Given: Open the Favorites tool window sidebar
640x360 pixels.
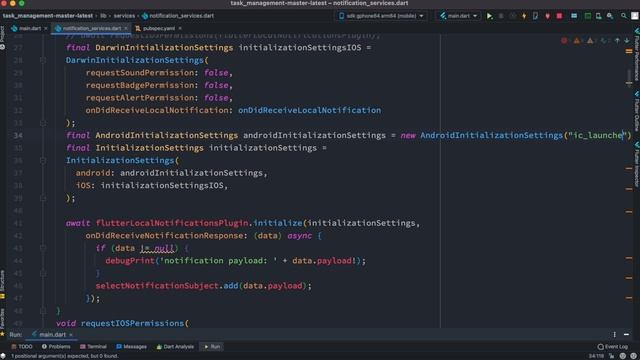Looking at the screenshot, I should click(2, 321).
